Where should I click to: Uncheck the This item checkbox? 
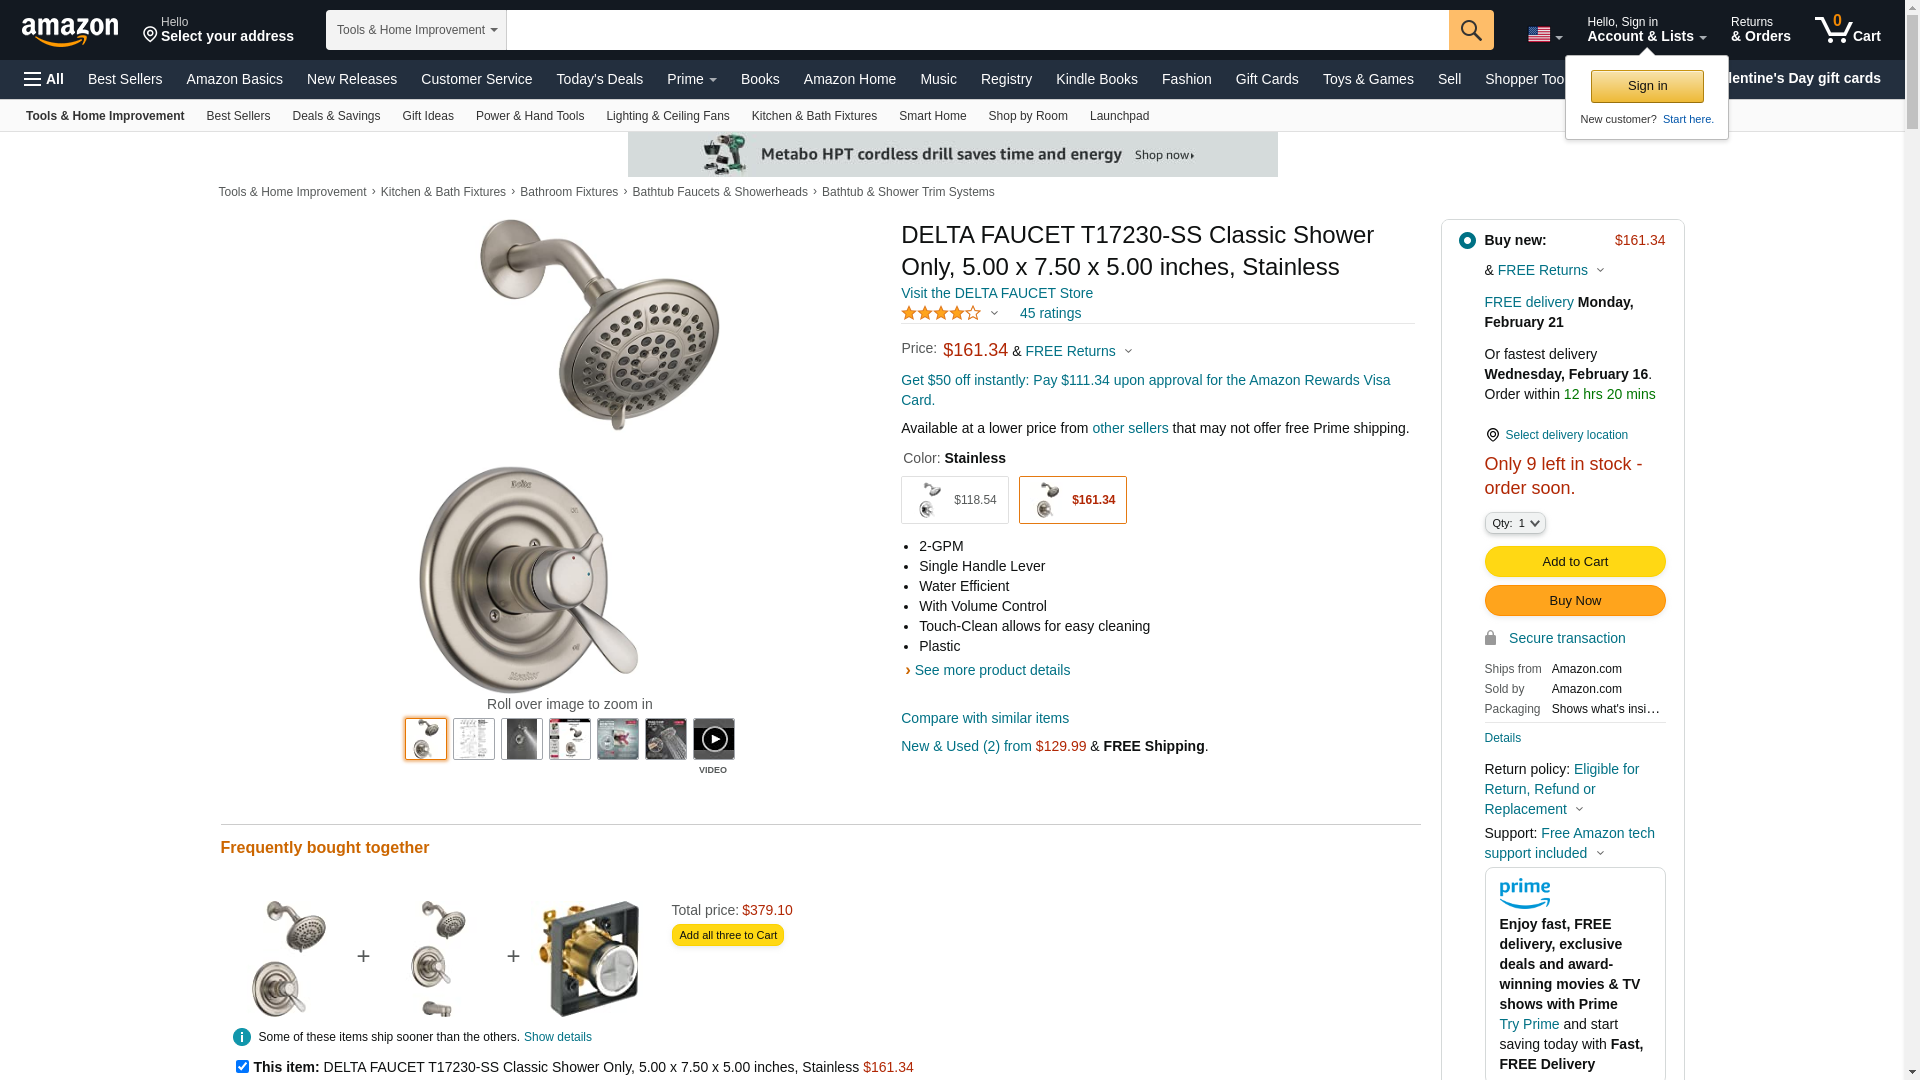point(242,1067)
